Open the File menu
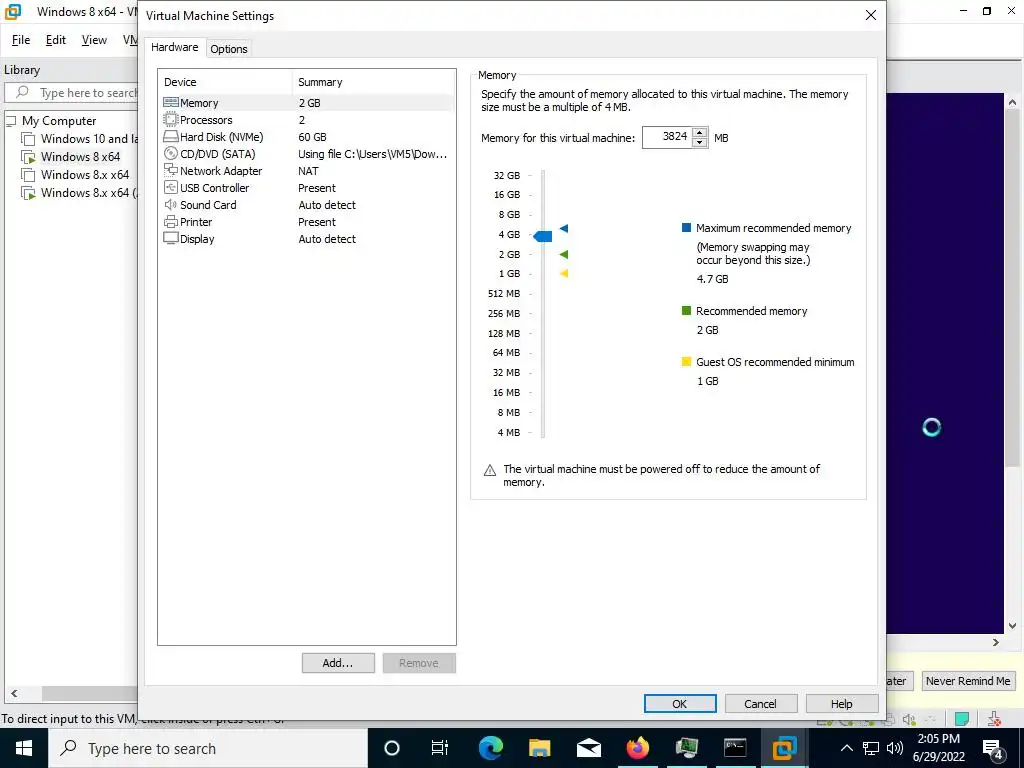The image size is (1024, 768). click(x=21, y=40)
